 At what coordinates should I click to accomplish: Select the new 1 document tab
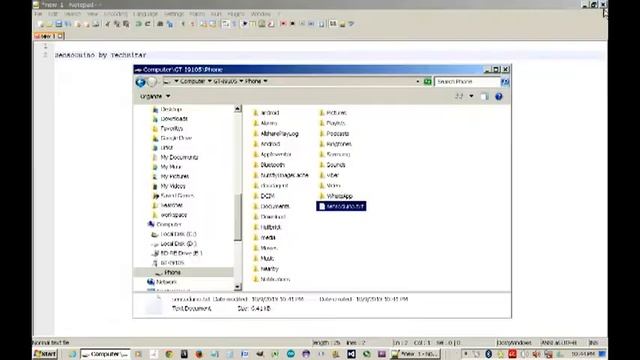(x=48, y=36)
